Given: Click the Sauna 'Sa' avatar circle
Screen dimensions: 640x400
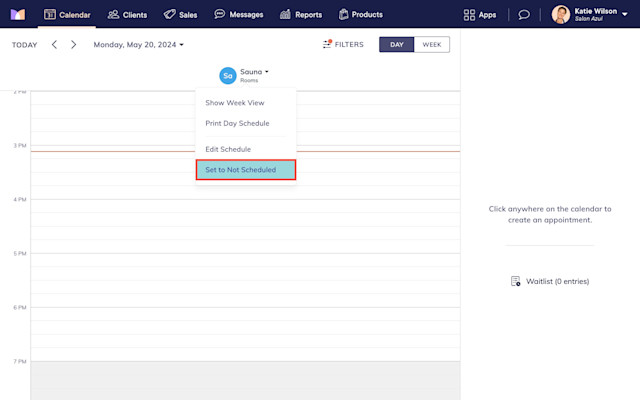Looking at the screenshot, I should pyautogui.click(x=228, y=76).
